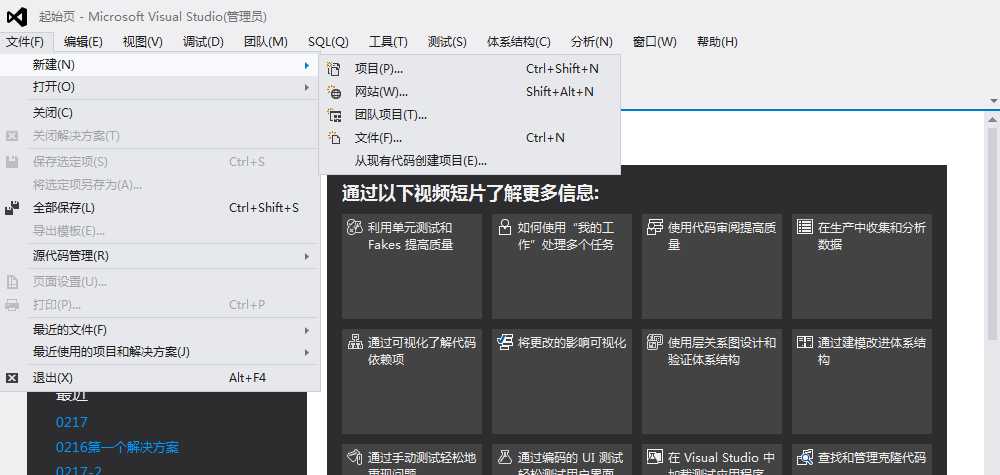Expand the 新建(N) submenu arrow
The image size is (1000, 475).
point(307,65)
